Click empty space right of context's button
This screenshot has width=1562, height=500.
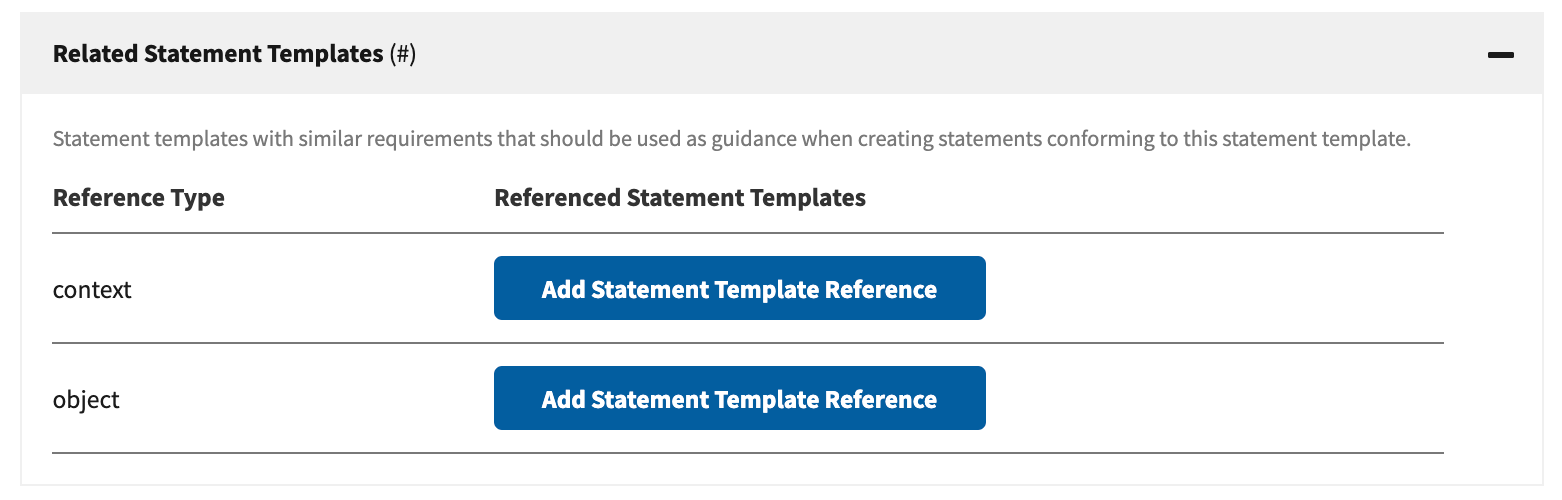pyautogui.click(x=1200, y=289)
